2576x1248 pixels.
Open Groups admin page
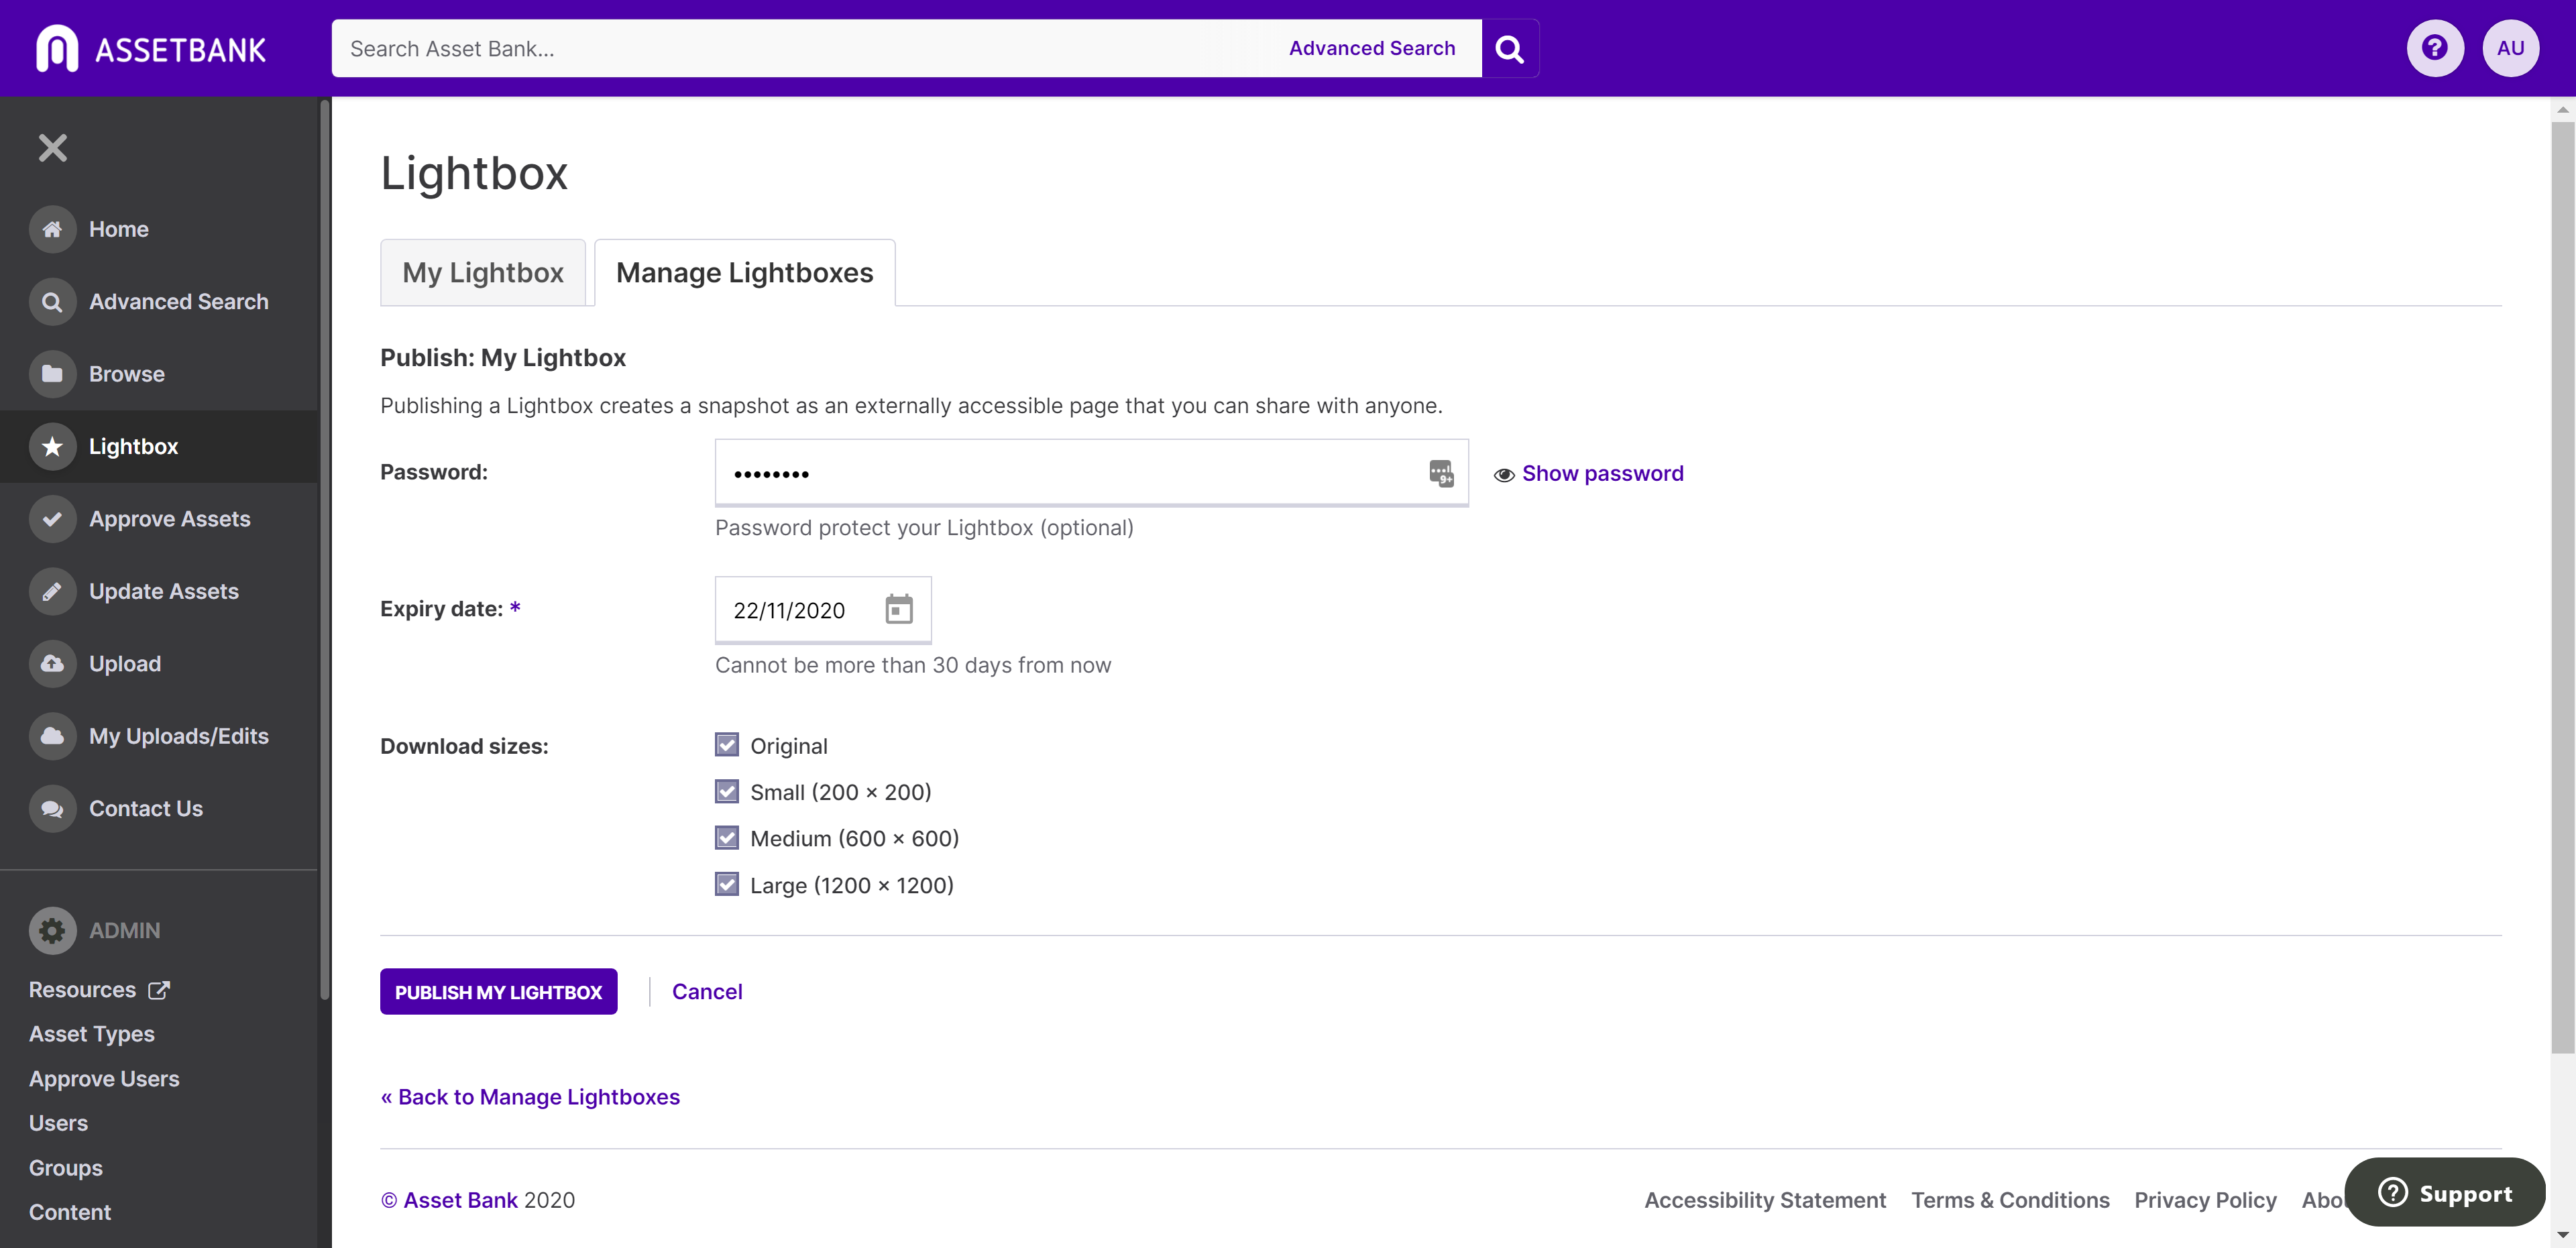pyautogui.click(x=66, y=1168)
